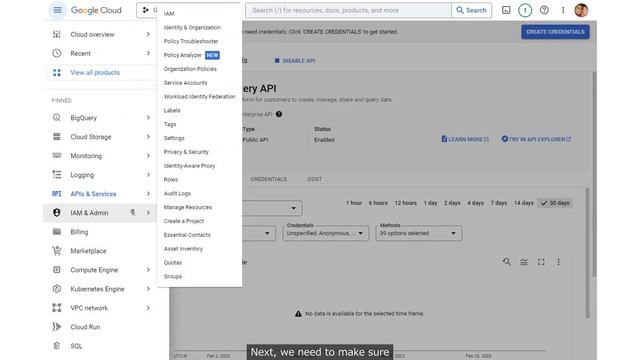640x360 pixels.
Task: Click the Cloud Storage icon
Action: (x=57, y=137)
